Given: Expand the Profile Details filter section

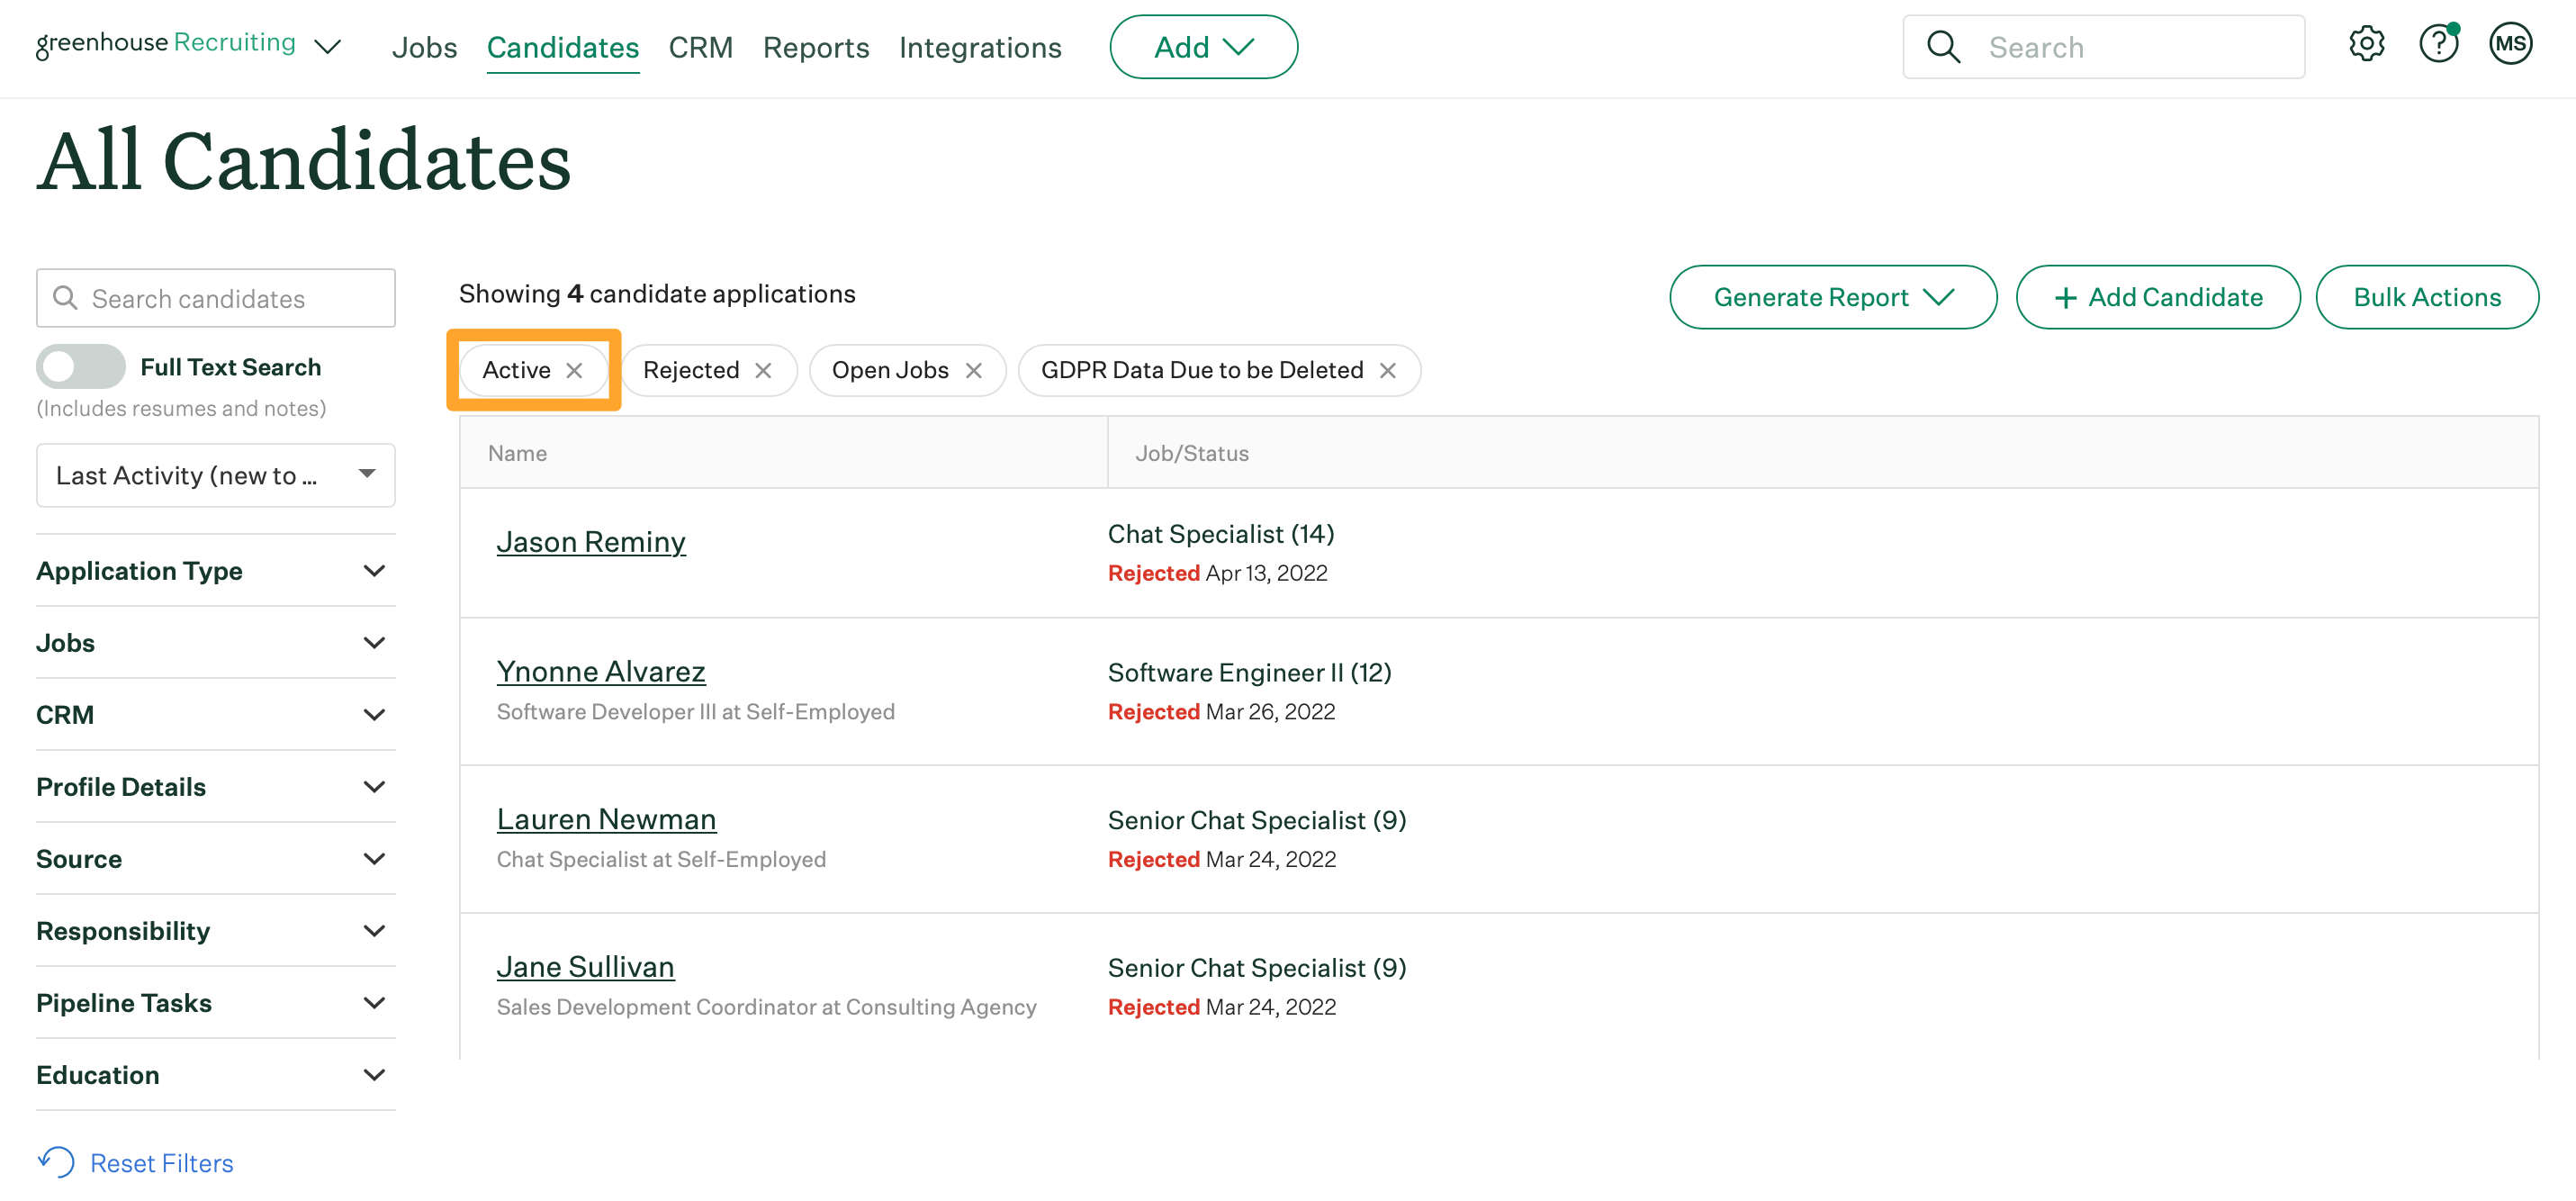Looking at the screenshot, I should point(215,787).
